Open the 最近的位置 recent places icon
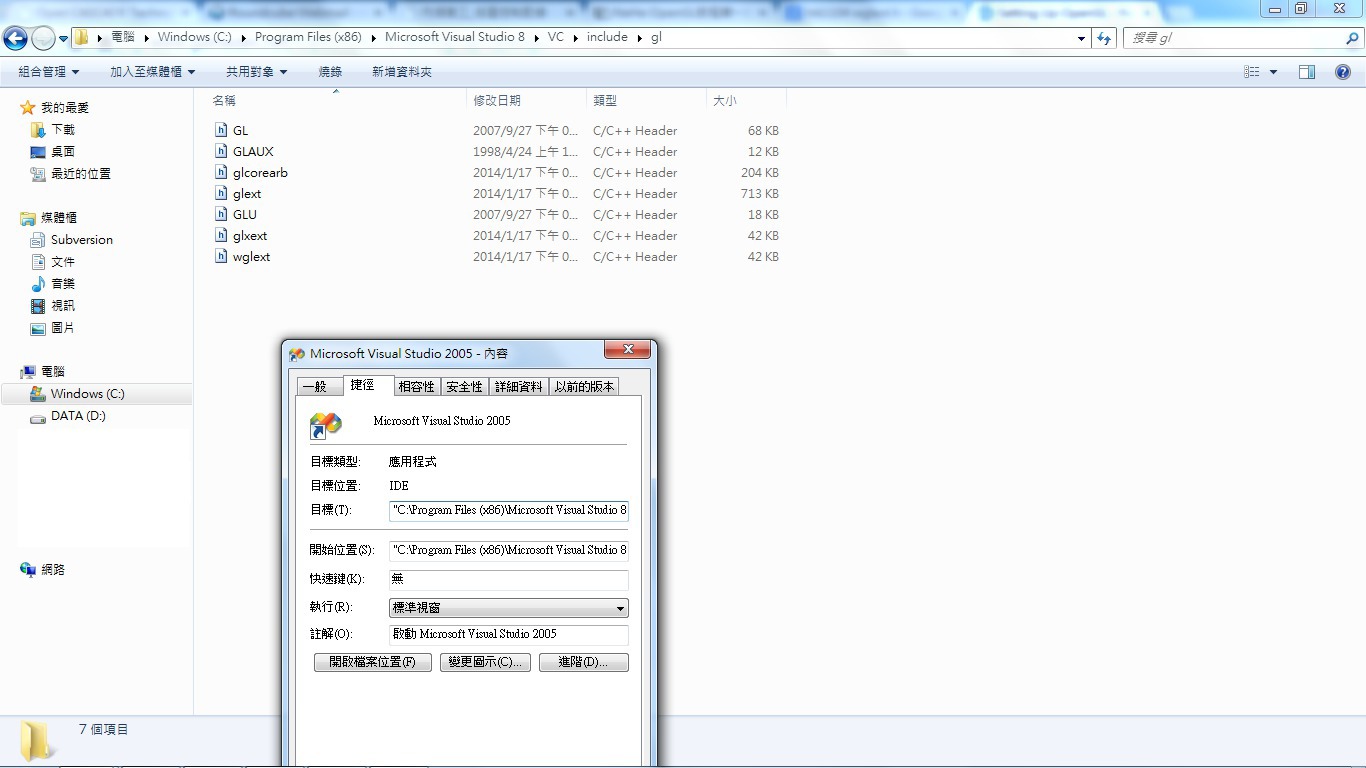 pos(38,174)
